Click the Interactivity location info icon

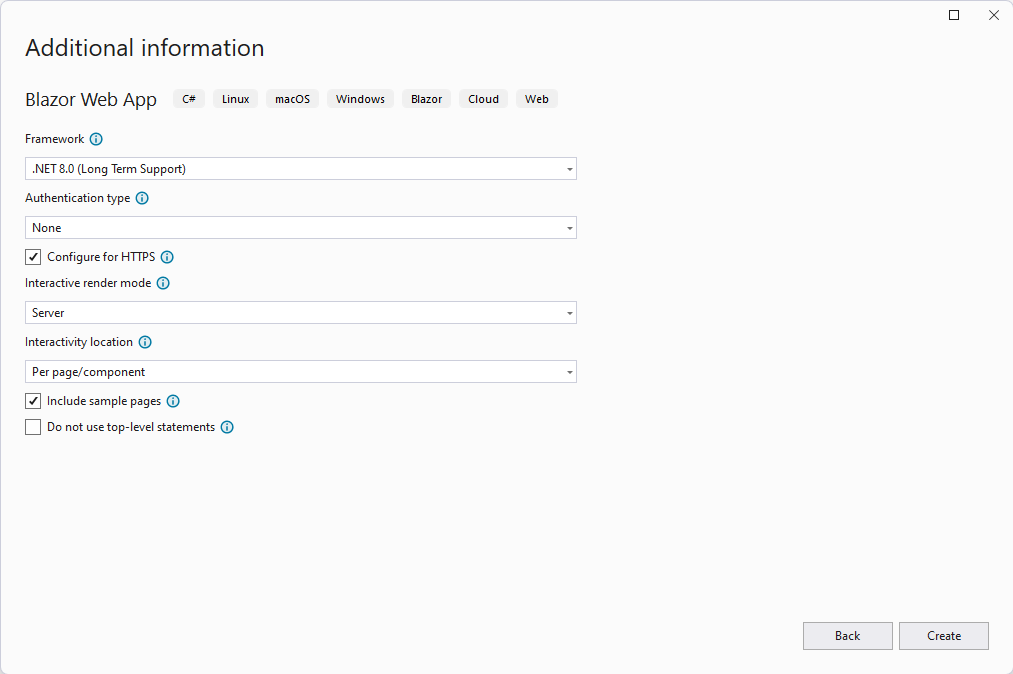tap(145, 342)
